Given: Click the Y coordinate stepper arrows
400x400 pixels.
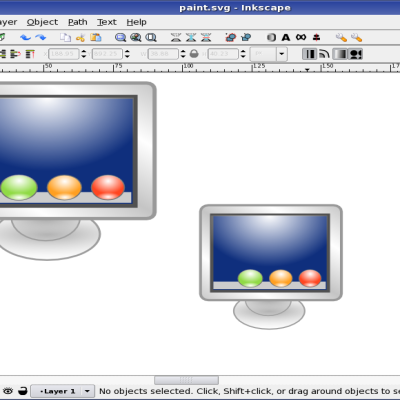Looking at the screenshot, I should 127,54.
